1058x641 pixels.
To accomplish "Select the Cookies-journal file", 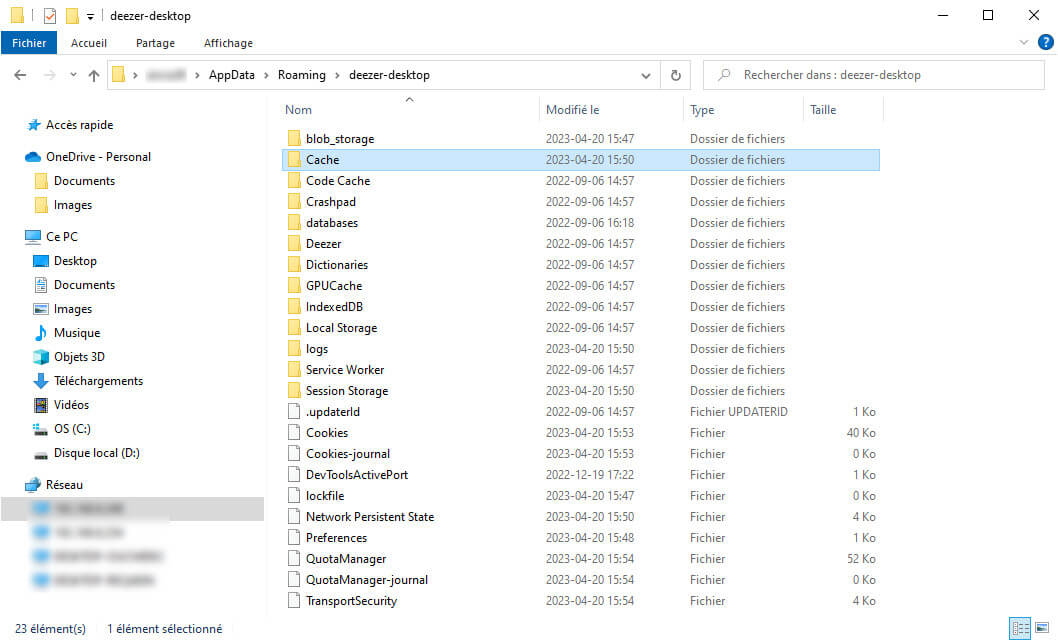I will coord(347,453).
